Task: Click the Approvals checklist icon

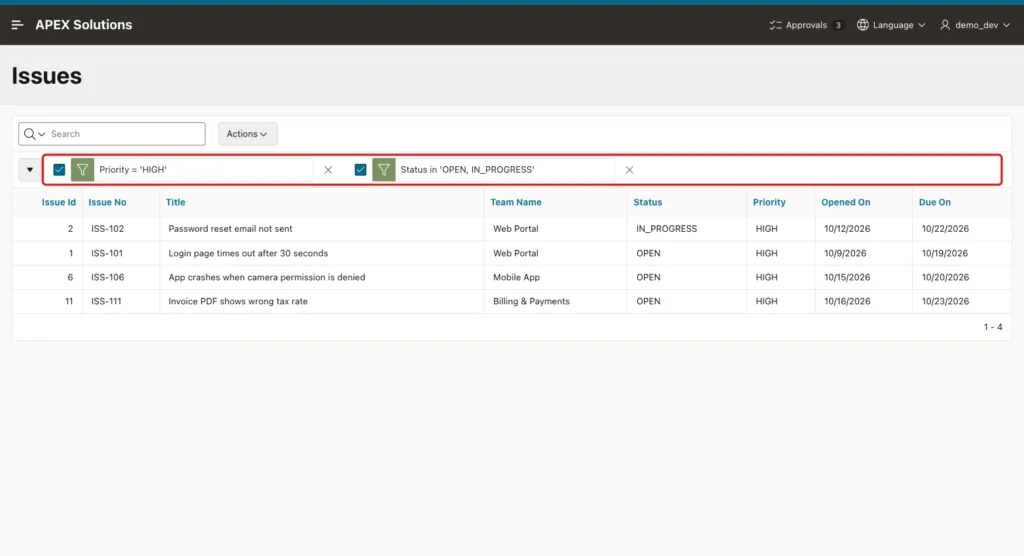Action: click(775, 25)
